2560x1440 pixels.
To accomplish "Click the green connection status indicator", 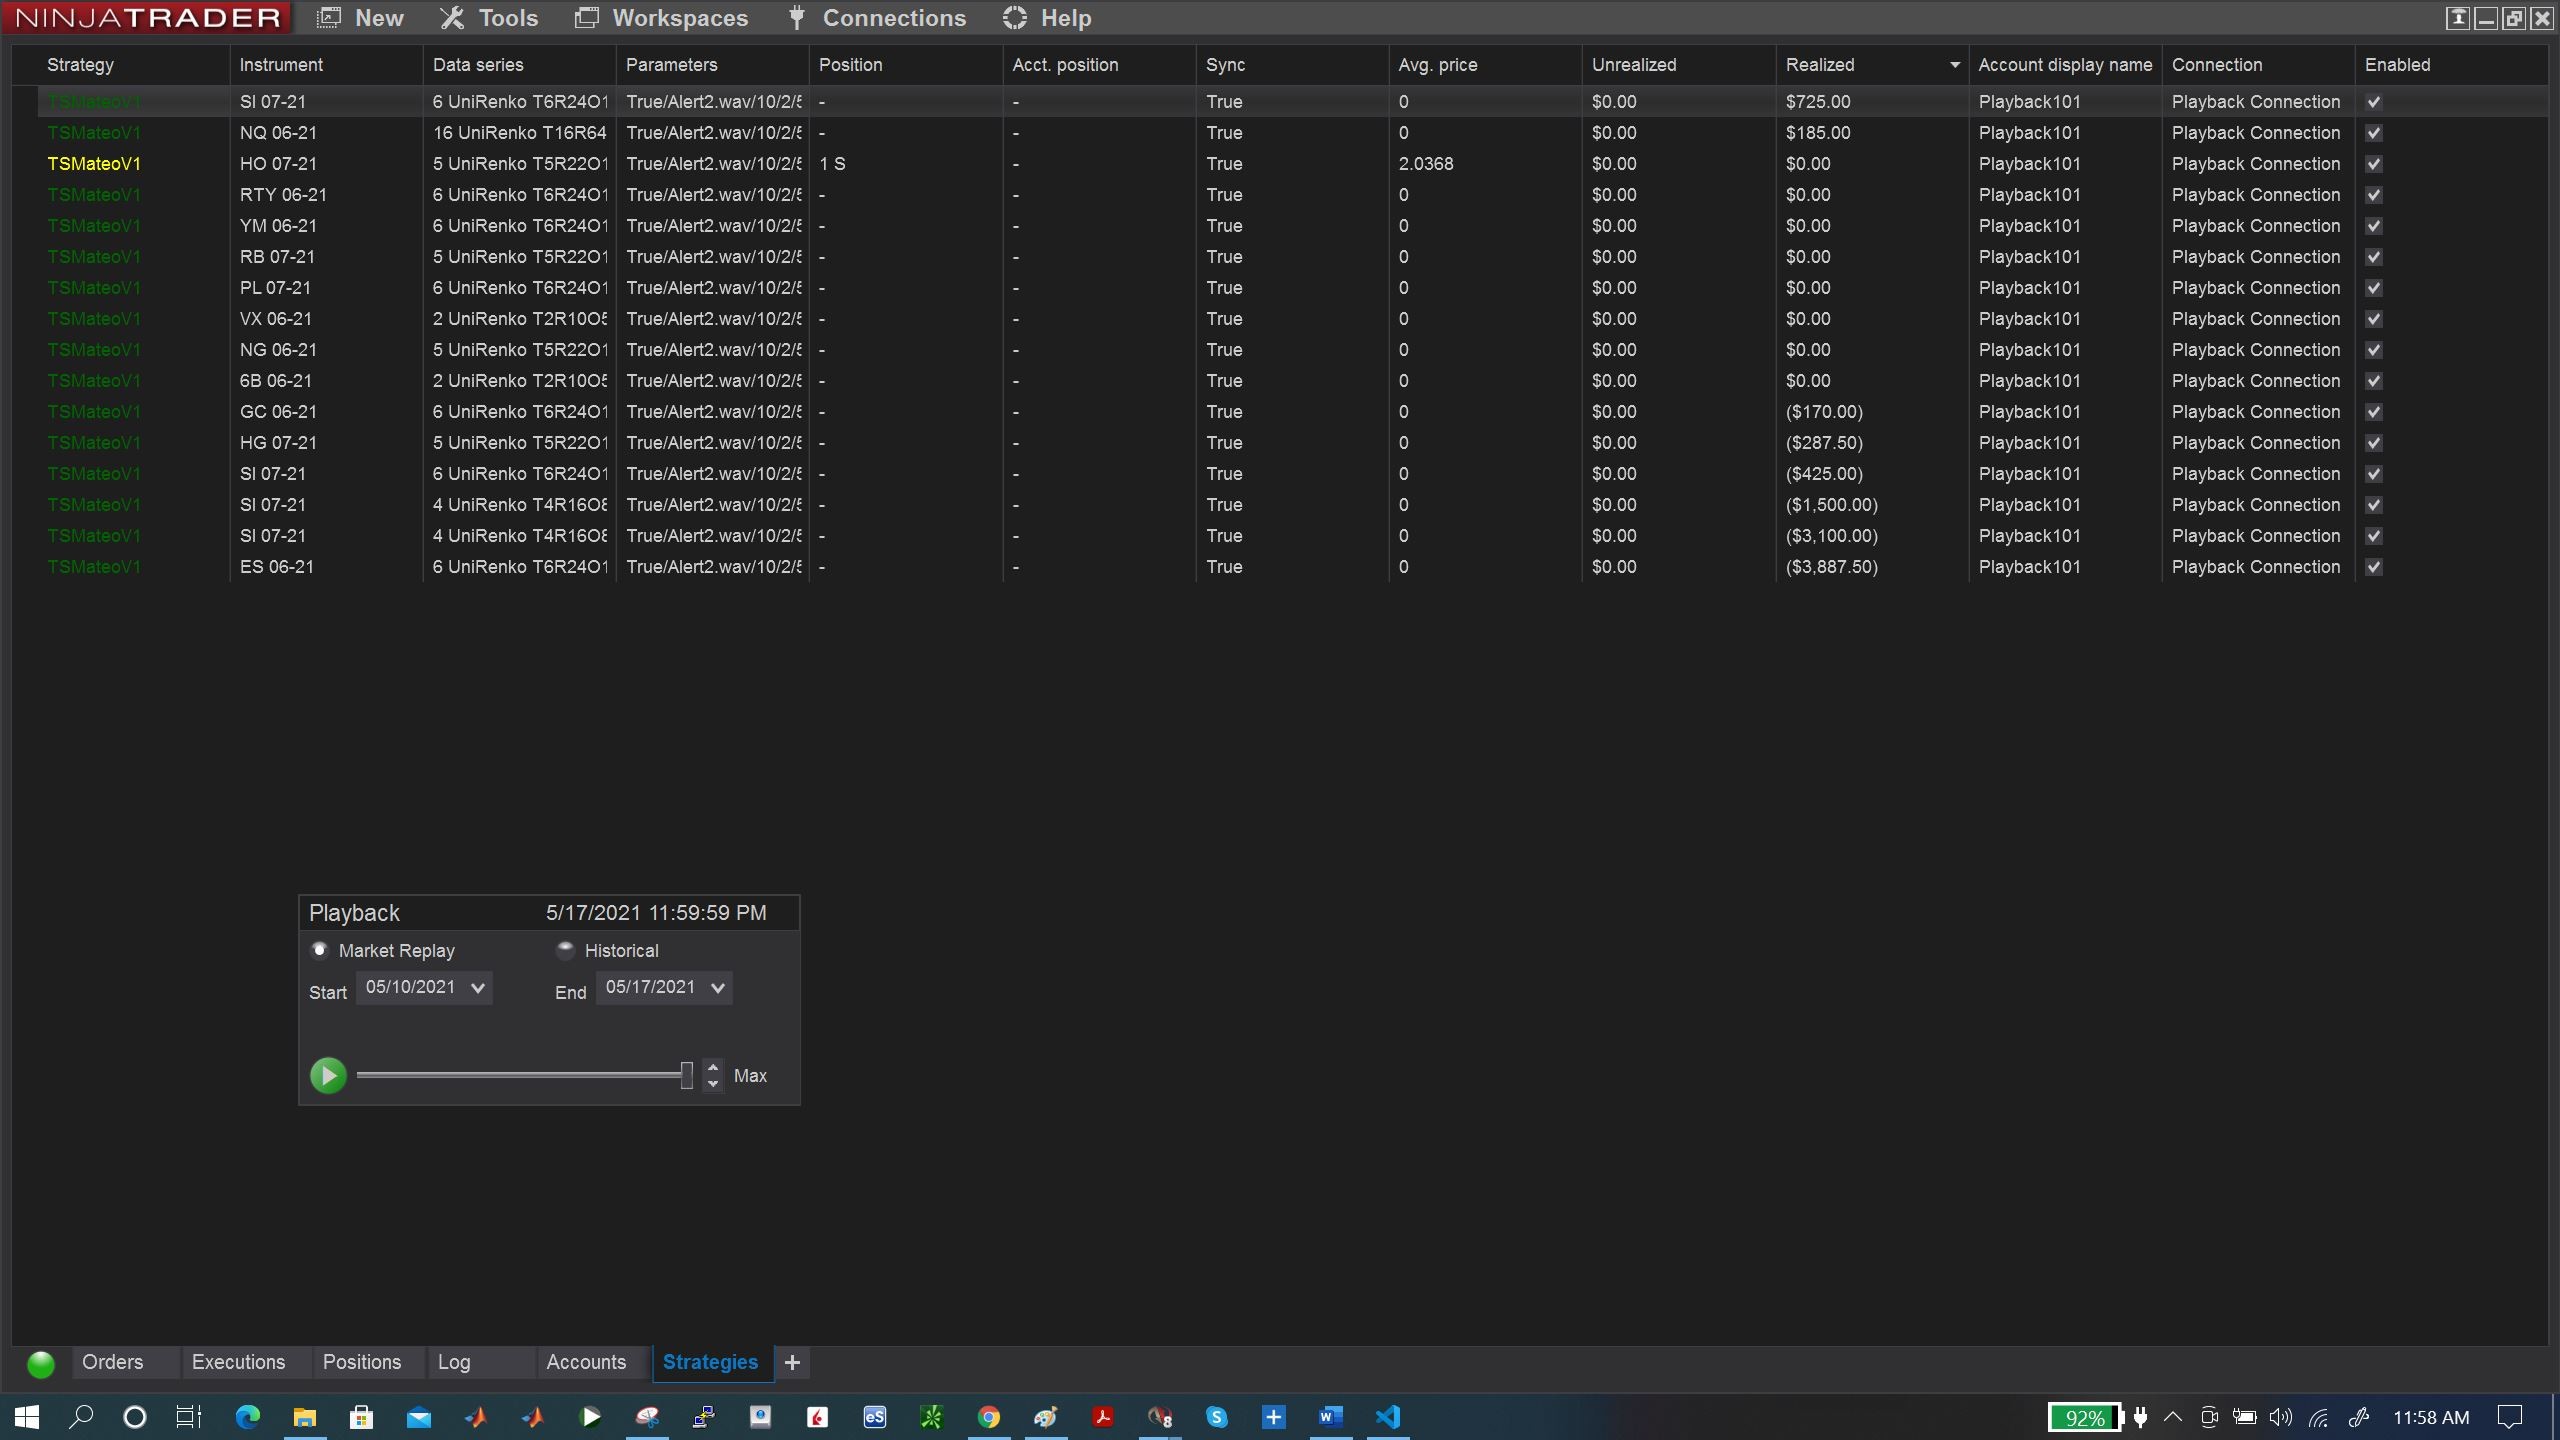I will pyautogui.click(x=41, y=1364).
